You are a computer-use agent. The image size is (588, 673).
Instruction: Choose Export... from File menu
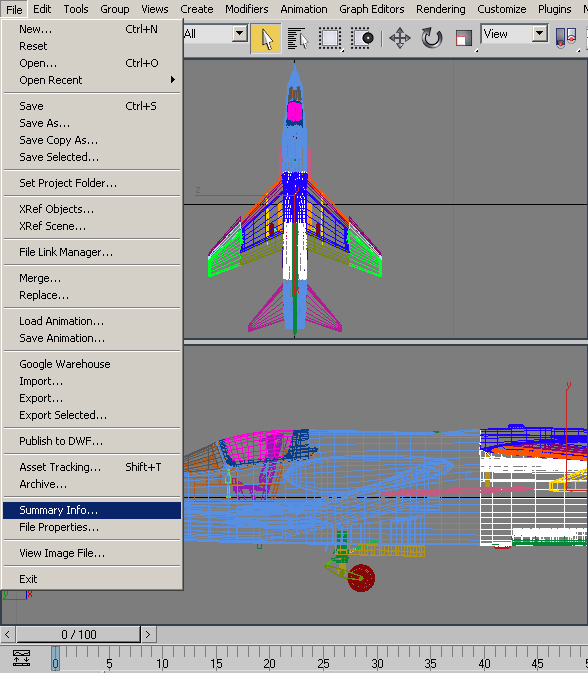[x=92, y=398]
